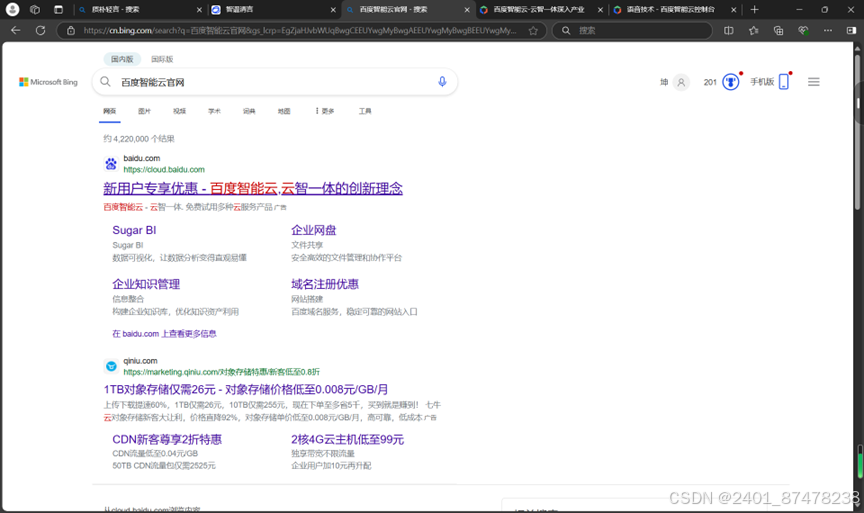The image size is (864, 513).
Task: Start voice search with microphone icon
Action: tap(442, 82)
